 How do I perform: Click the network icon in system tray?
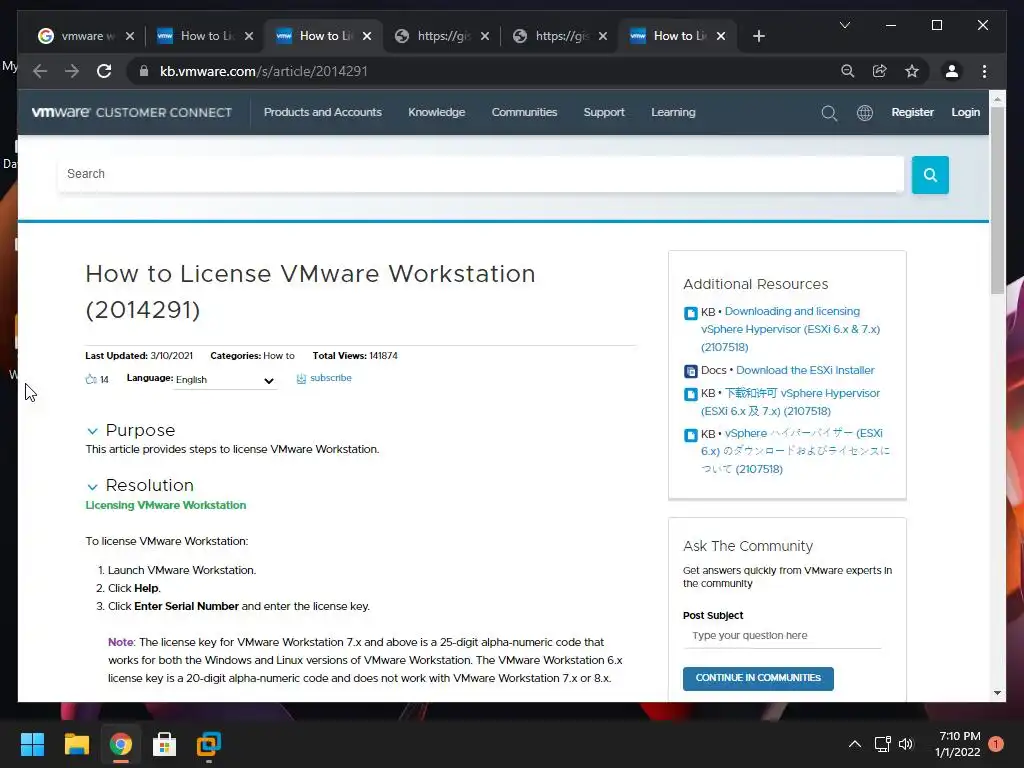coord(882,744)
